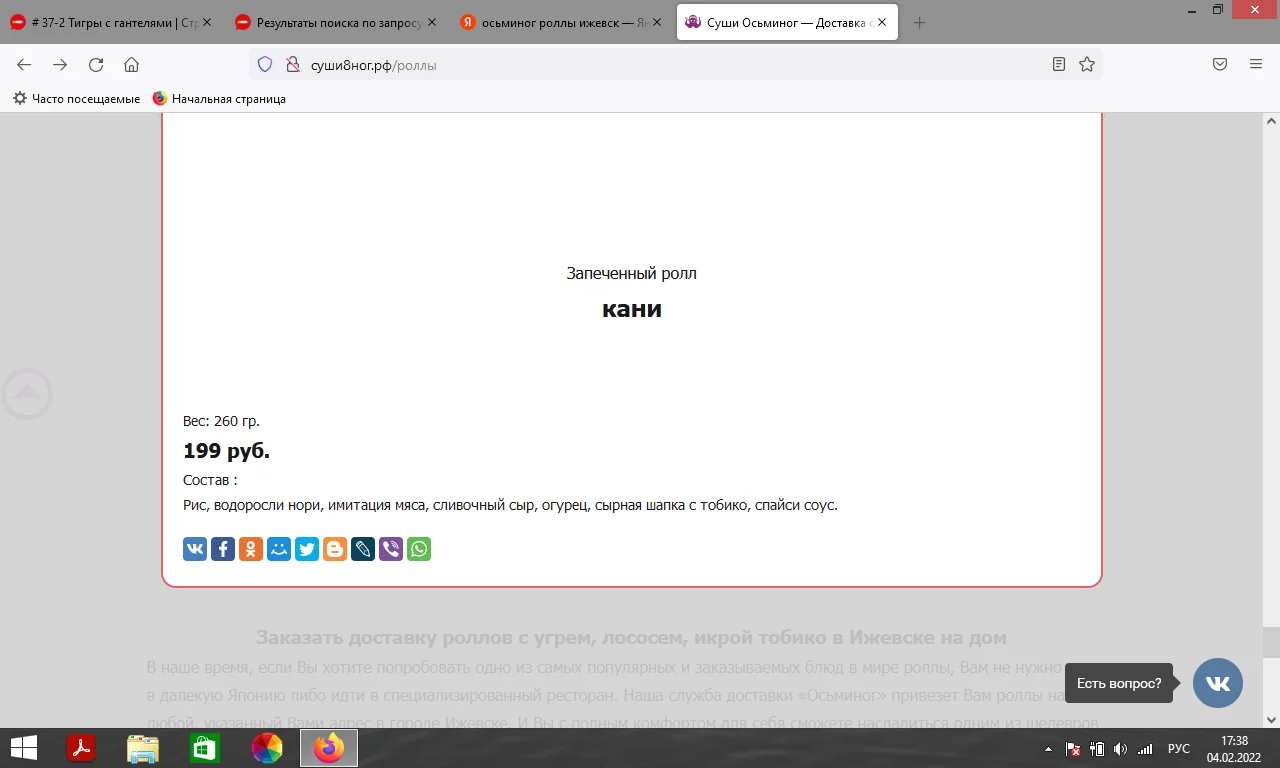
Task: Share the roll on Blogger
Action: pyautogui.click(x=335, y=549)
